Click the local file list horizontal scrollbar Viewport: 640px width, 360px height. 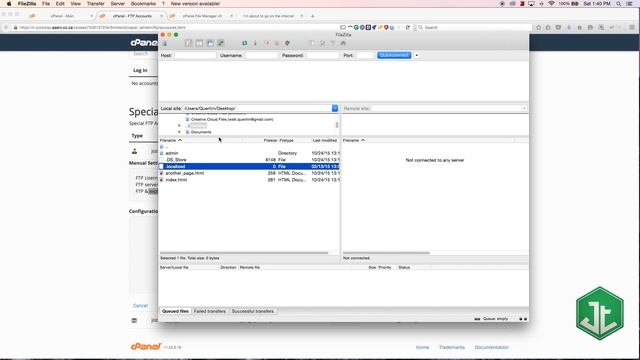pyautogui.click(x=244, y=253)
